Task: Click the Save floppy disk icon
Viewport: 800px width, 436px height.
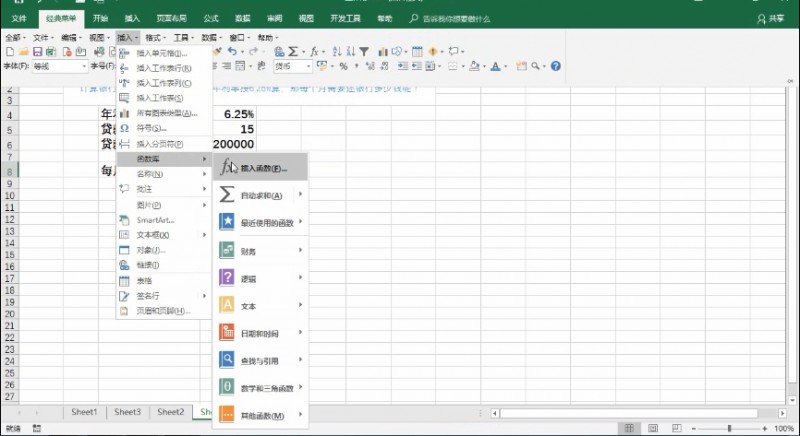Action: (x=37, y=52)
